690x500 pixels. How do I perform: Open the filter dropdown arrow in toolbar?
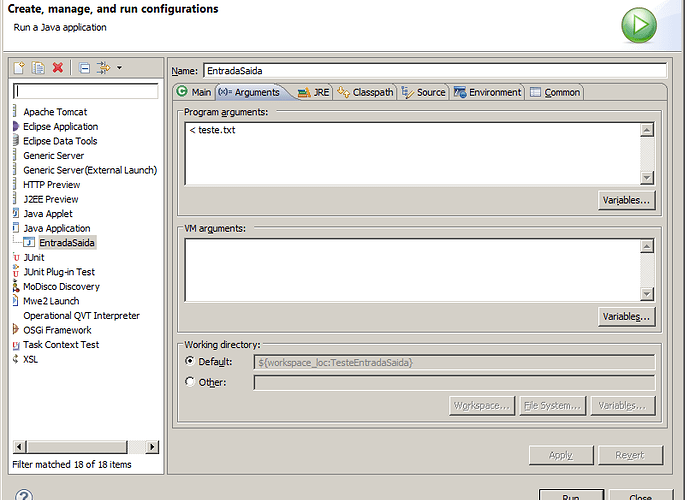pos(119,68)
